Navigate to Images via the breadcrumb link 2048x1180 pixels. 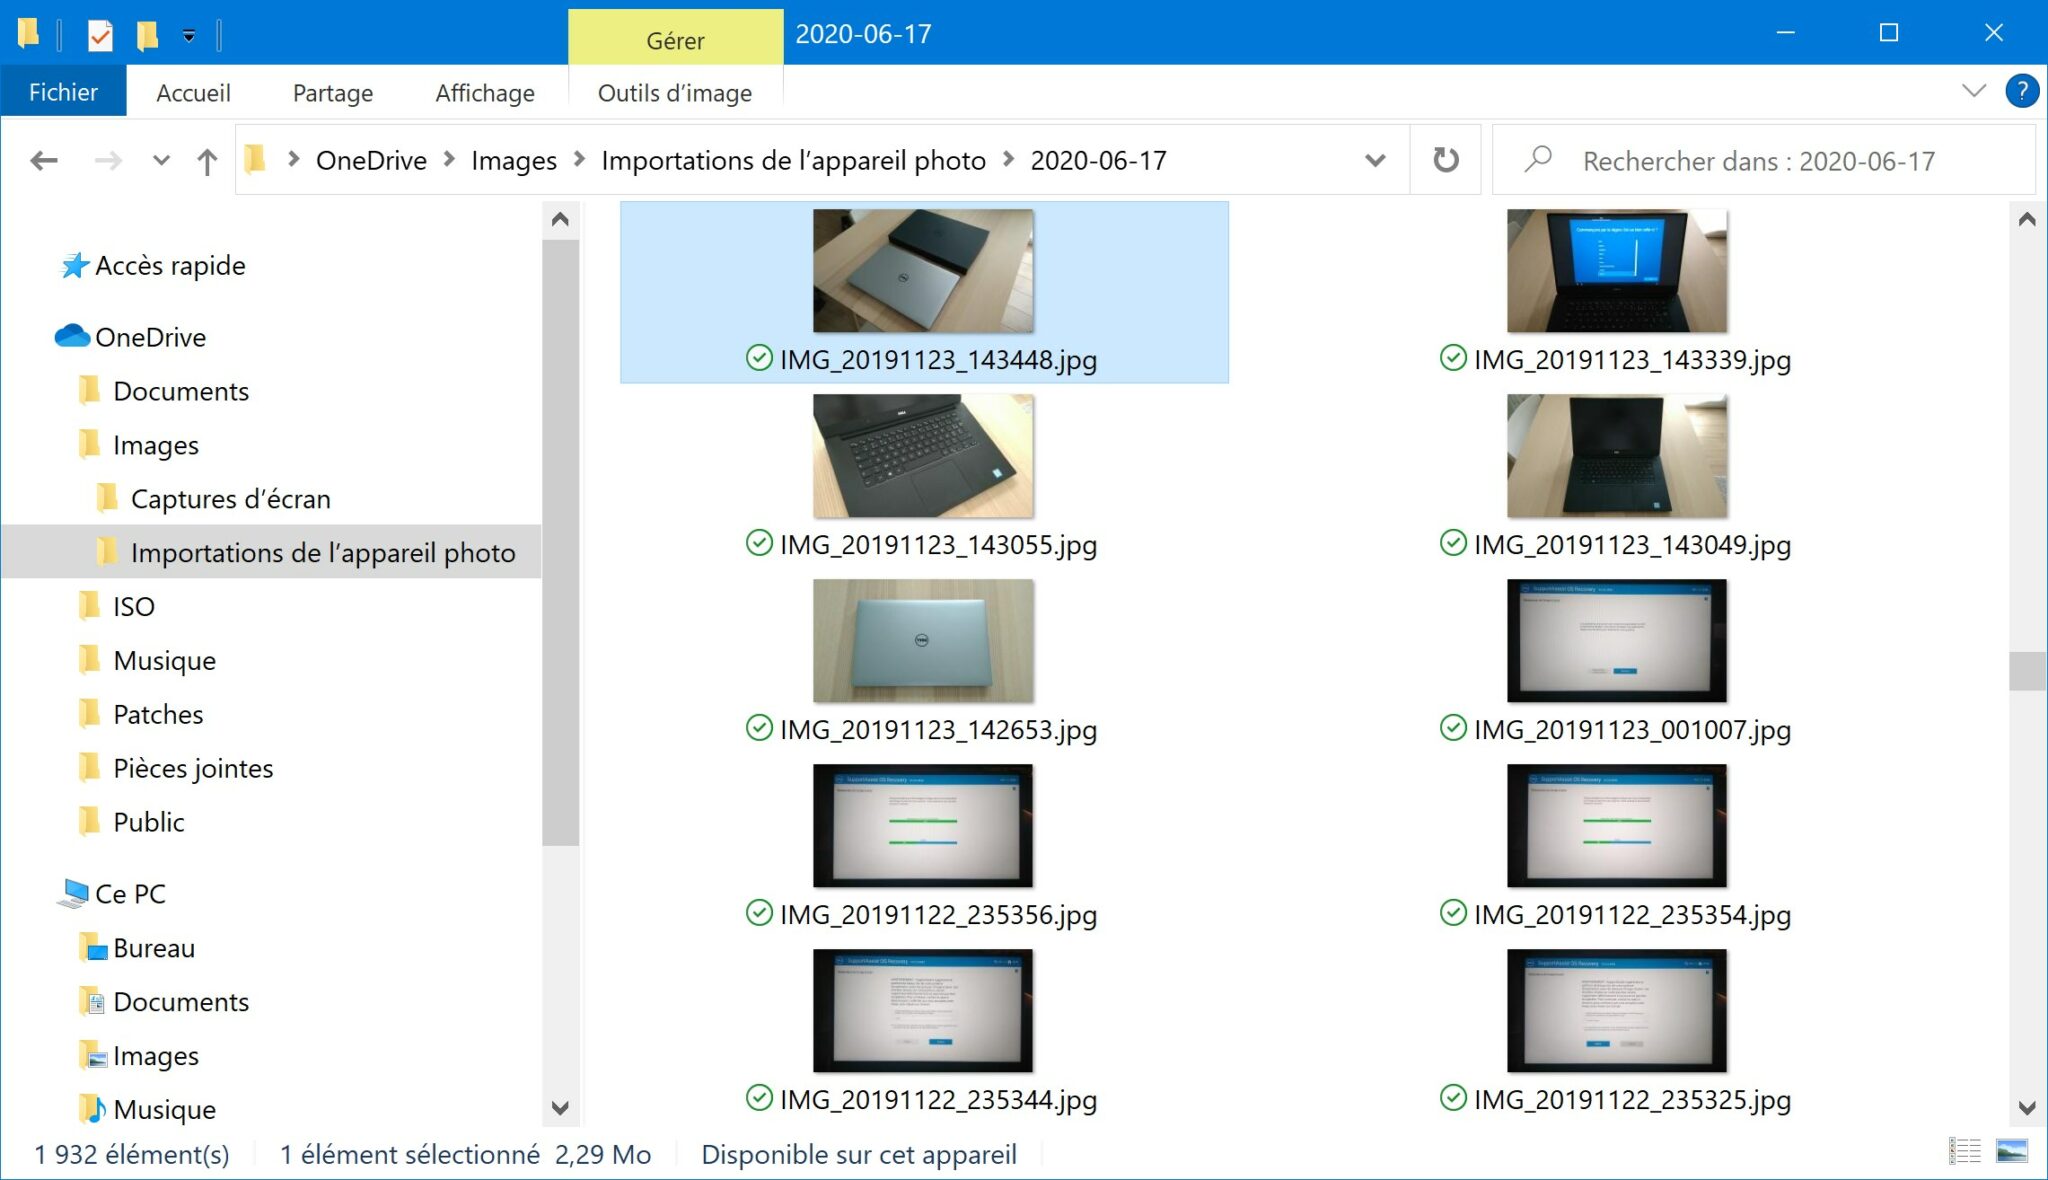(513, 160)
